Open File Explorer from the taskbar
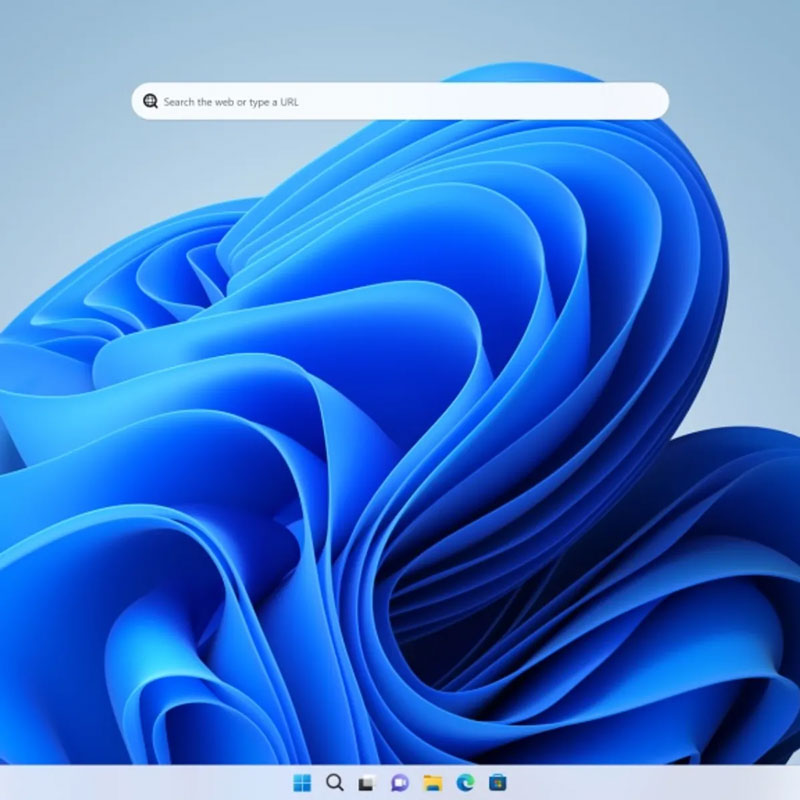This screenshot has width=800, height=800. [x=433, y=782]
